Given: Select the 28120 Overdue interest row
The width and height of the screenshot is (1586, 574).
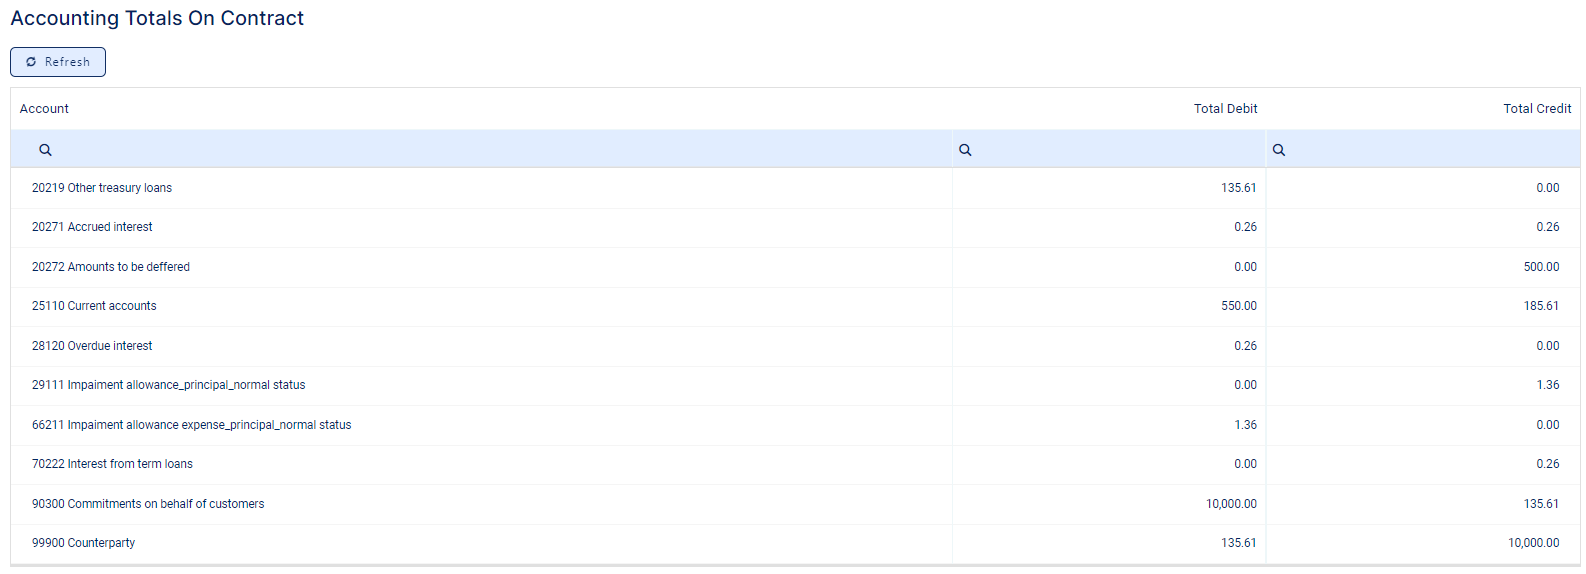Looking at the screenshot, I should [x=92, y=346].
